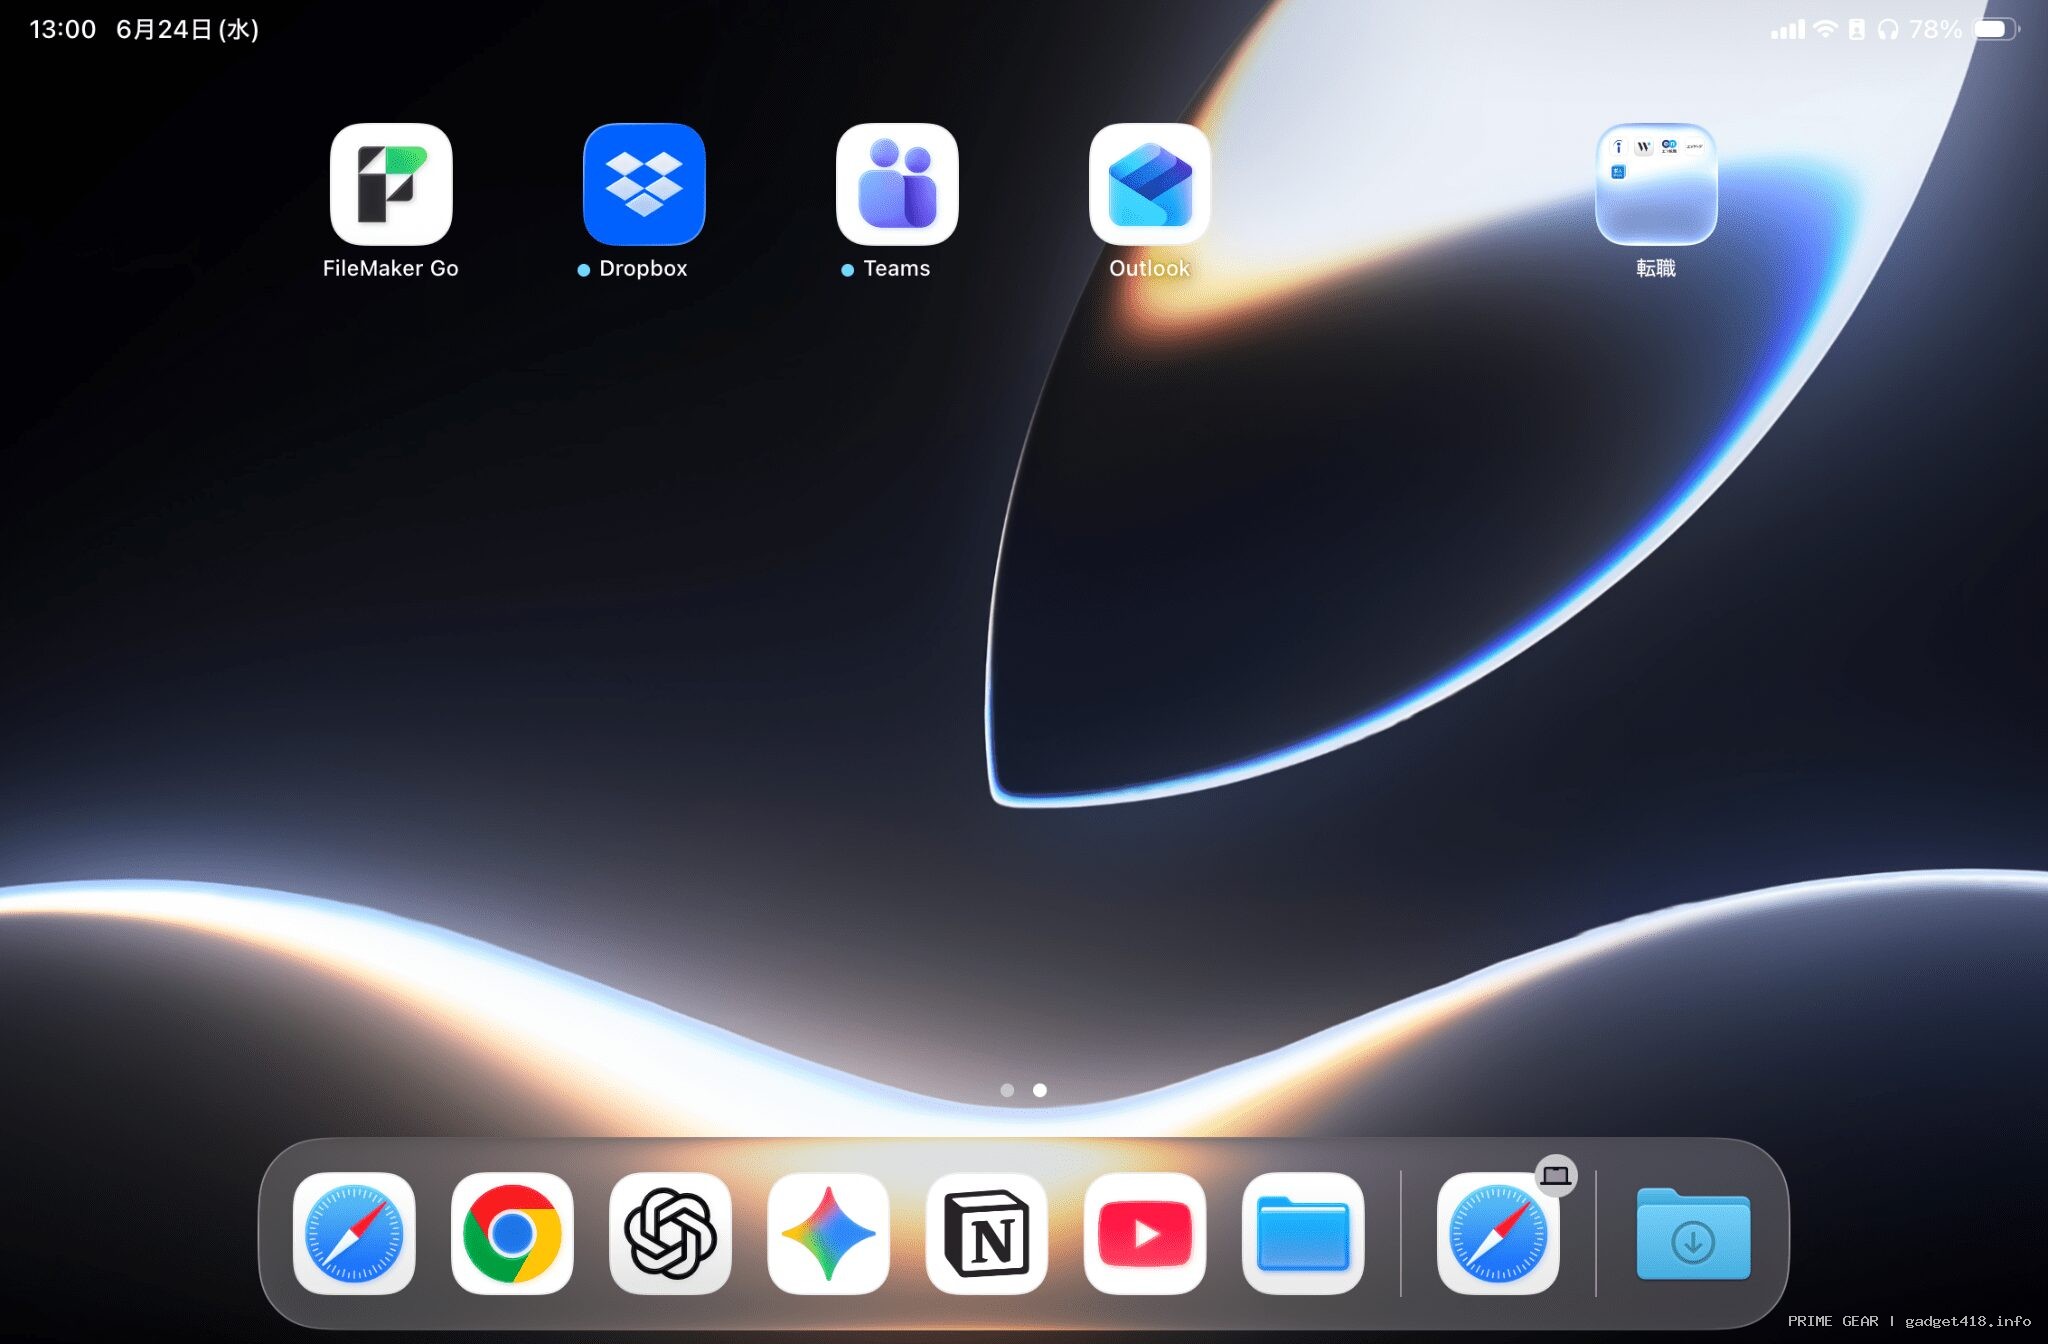Open the Handoff Safari icon with laptop badge
This screenshot has width=2048, height=1344.
[1498, 1233]
